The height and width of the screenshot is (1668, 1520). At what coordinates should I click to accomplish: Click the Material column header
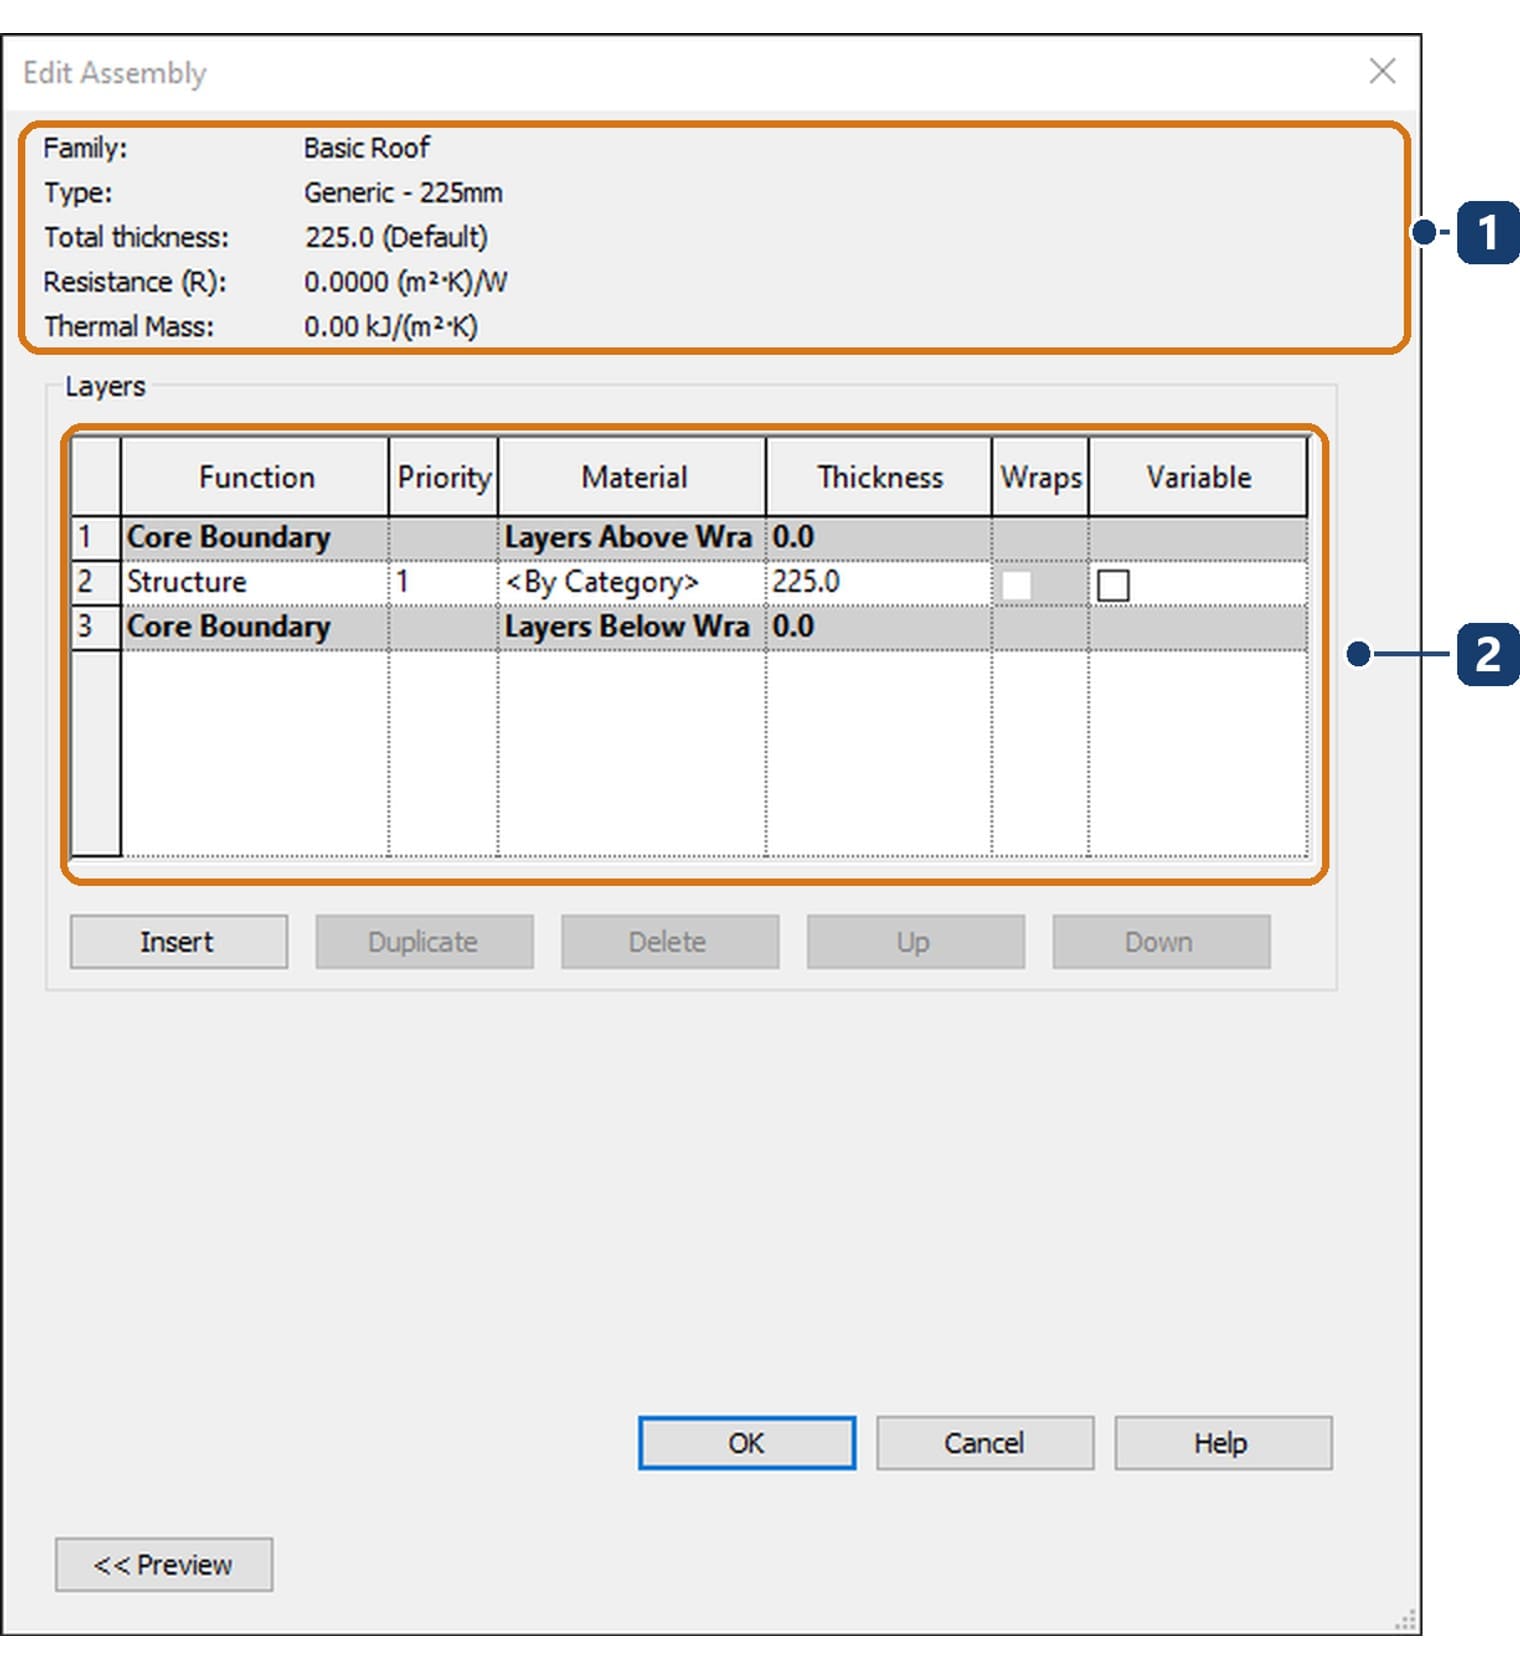pos(632,477)
